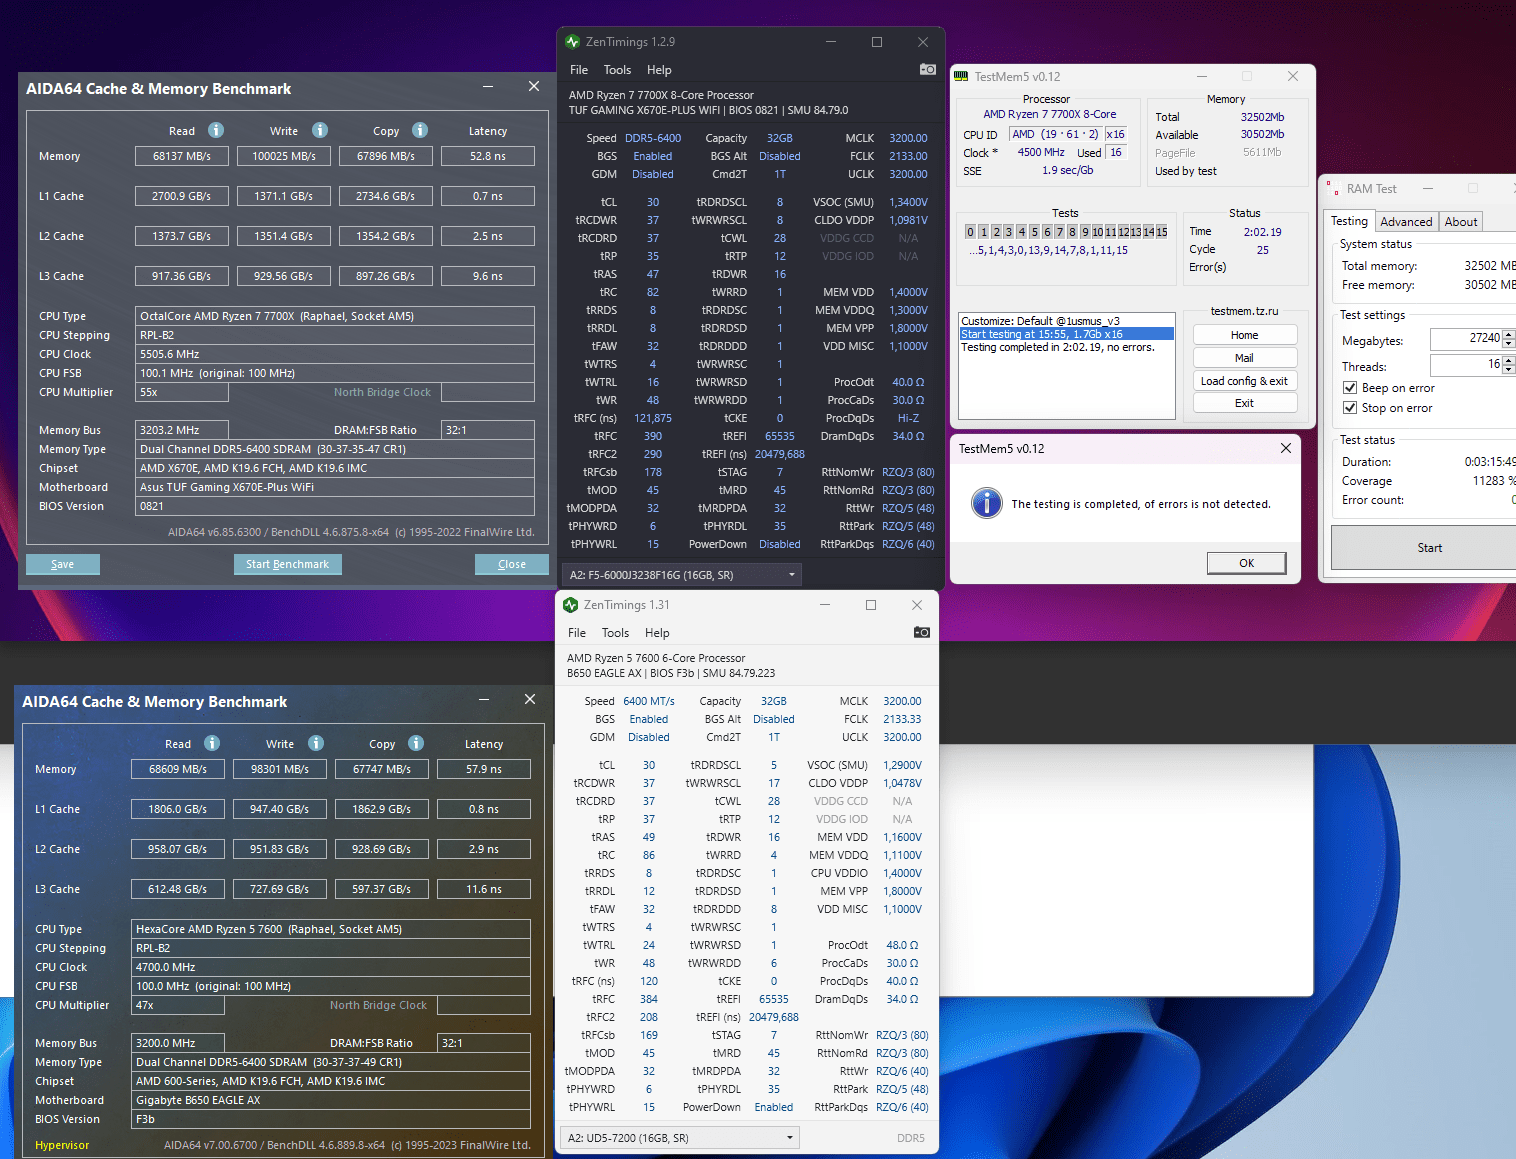Click the testmem.tz.ru link label in TestMem5
Viewport: 1516px width, 1159px height.
point(1244,311)
